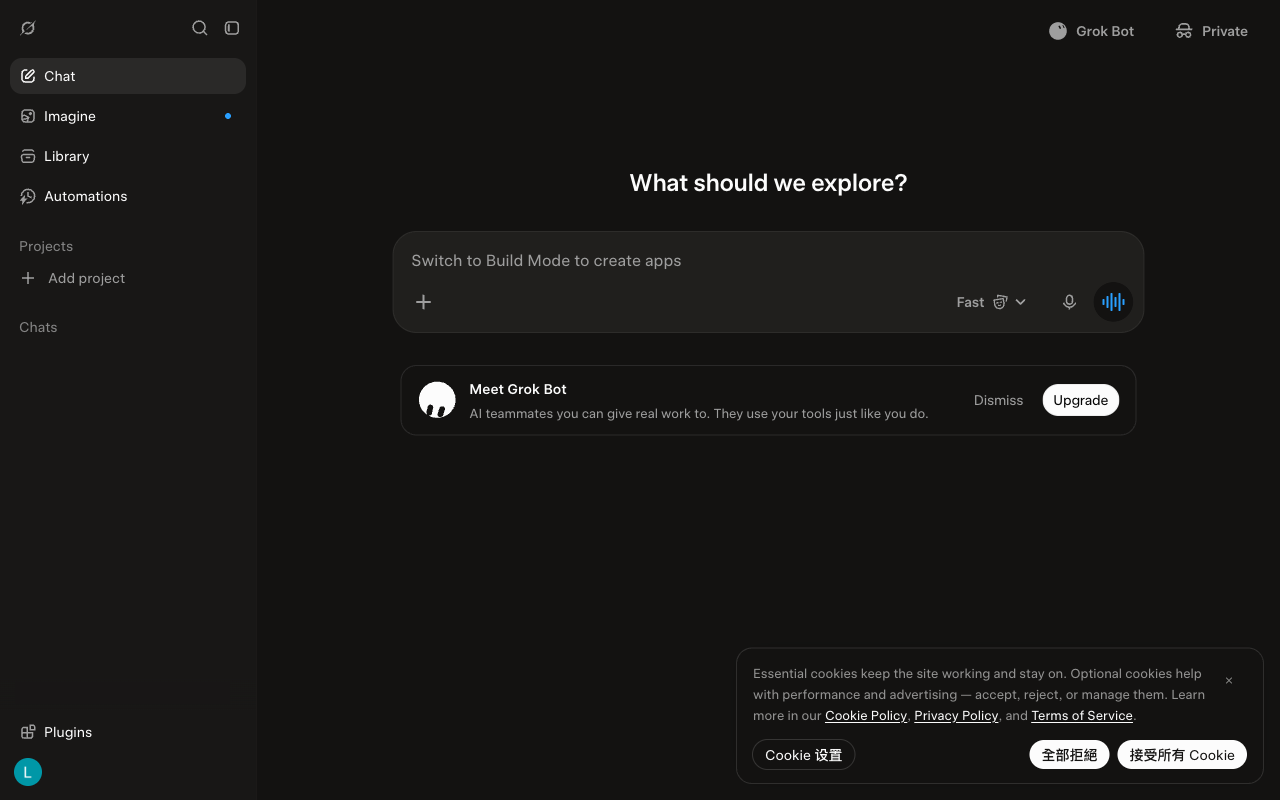Open Automations in the sidebar
Viewport: 1280px width, 800px height.
coord(128,196)
